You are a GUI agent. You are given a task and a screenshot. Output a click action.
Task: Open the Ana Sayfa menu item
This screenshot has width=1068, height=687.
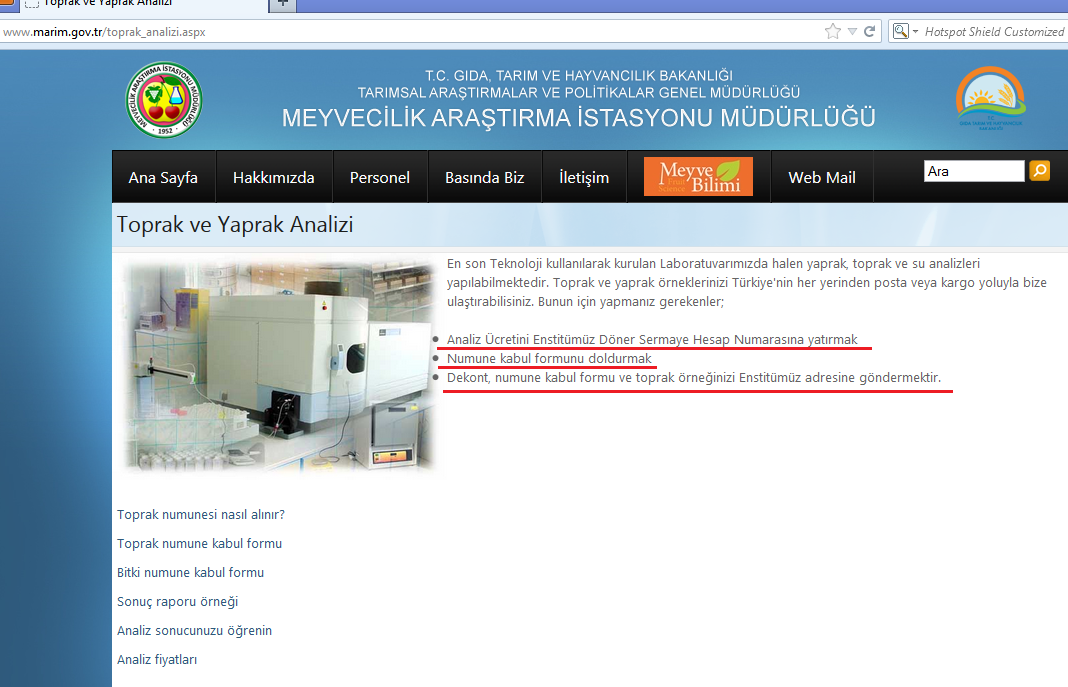pyautogui.click(x=163, y=176)
